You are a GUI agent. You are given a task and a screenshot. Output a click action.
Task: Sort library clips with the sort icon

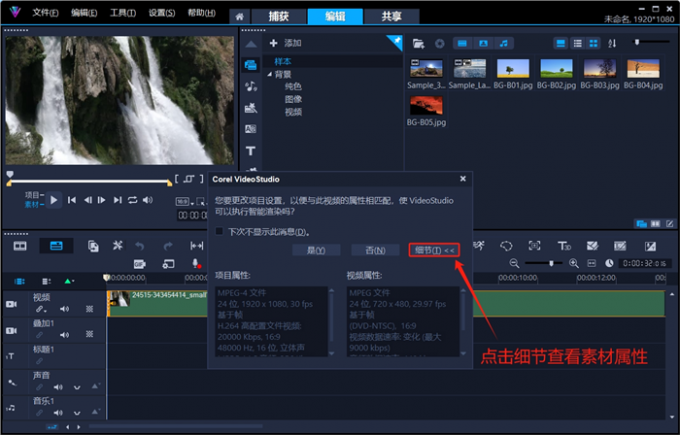tap(612, 43)
